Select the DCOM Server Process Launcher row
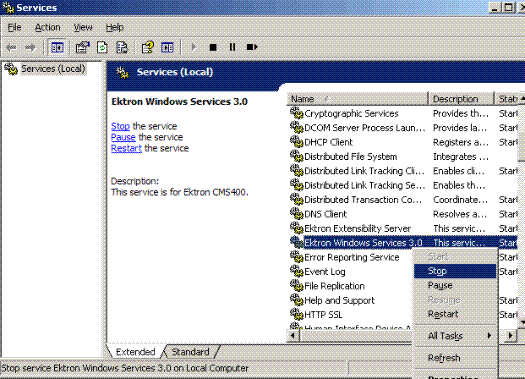This screenshot has height=379, width=525. pyautogui.click(x=403, y=128)
